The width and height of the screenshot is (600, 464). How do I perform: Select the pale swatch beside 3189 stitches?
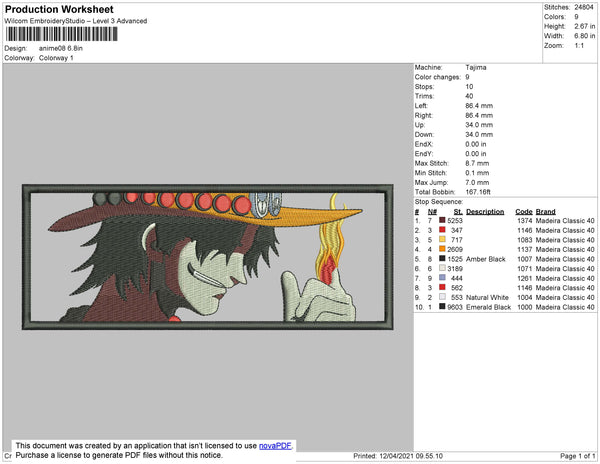(442, 268)
